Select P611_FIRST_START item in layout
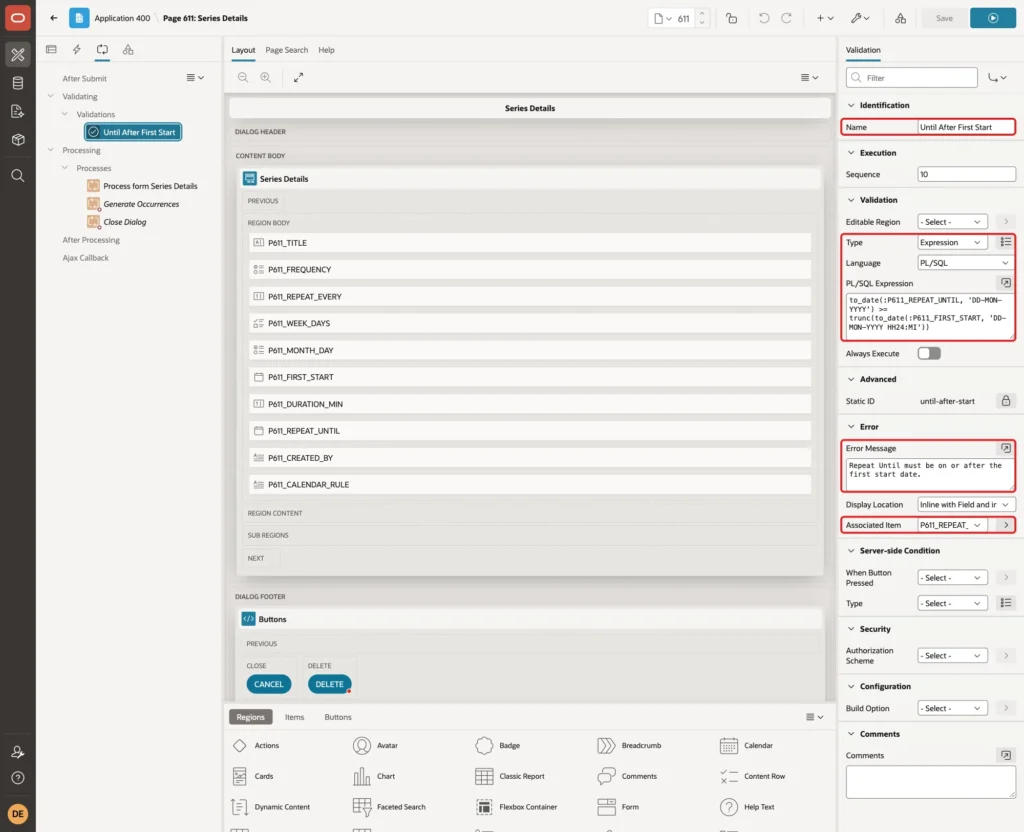The image size is (1024, 832). pyautogui.click(x=530, y=377)
